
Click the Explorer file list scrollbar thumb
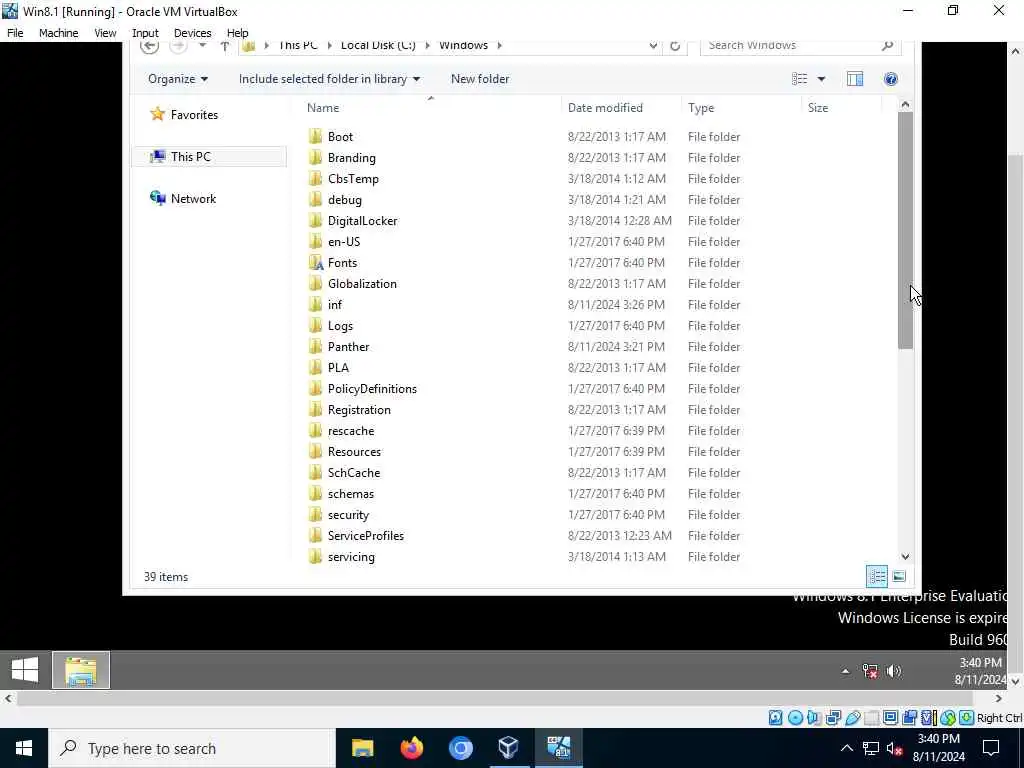[904, 230]
